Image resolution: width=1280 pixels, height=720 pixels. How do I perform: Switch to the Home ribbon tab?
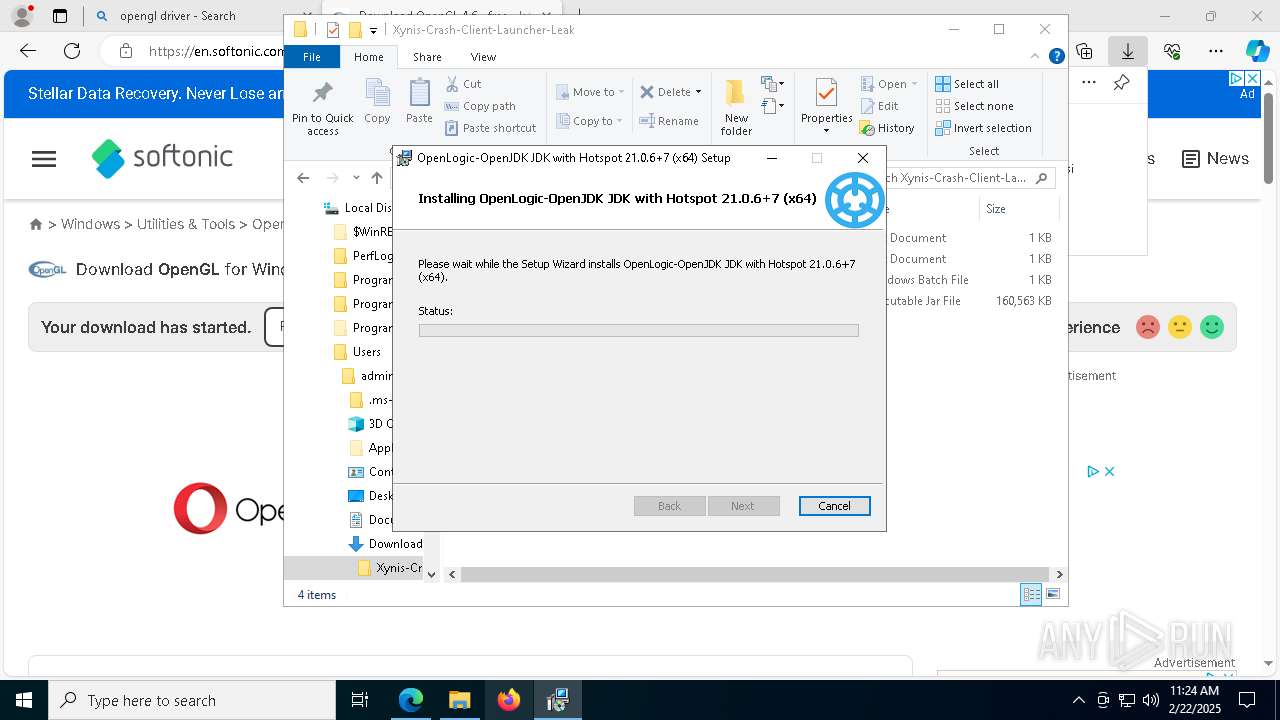coord(368,57)
